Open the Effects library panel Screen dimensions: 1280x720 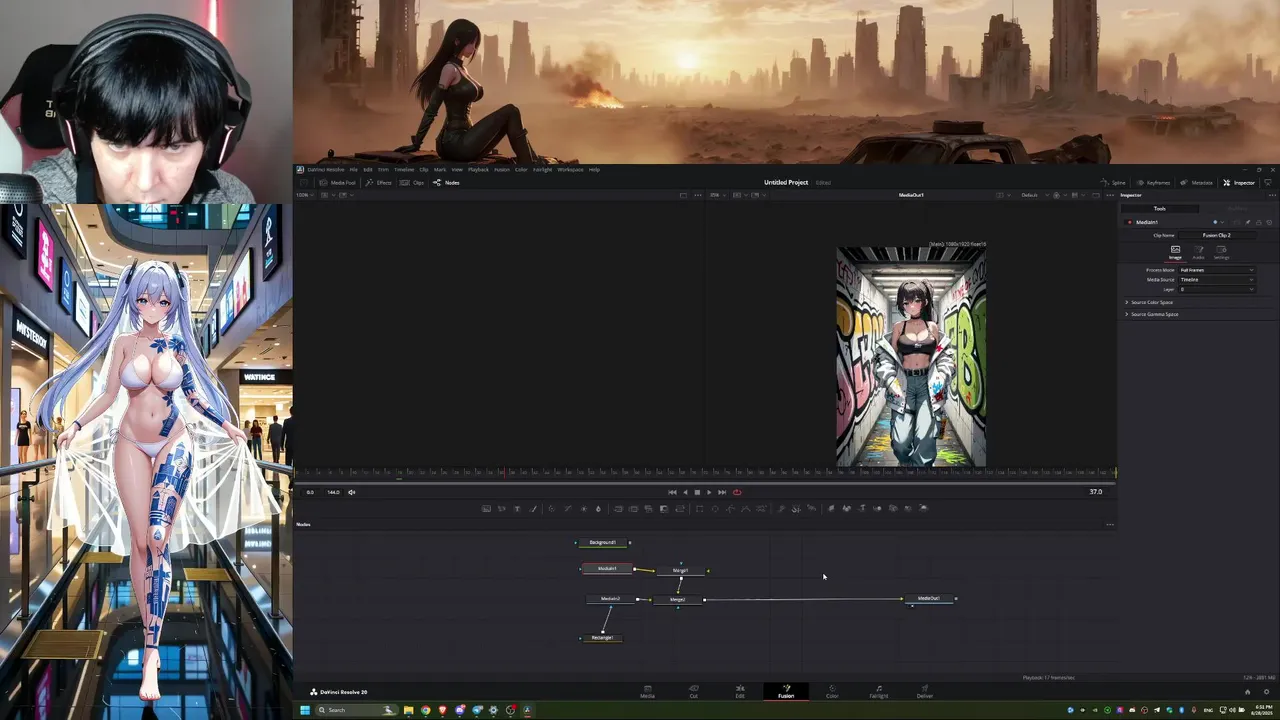(379, 183)
